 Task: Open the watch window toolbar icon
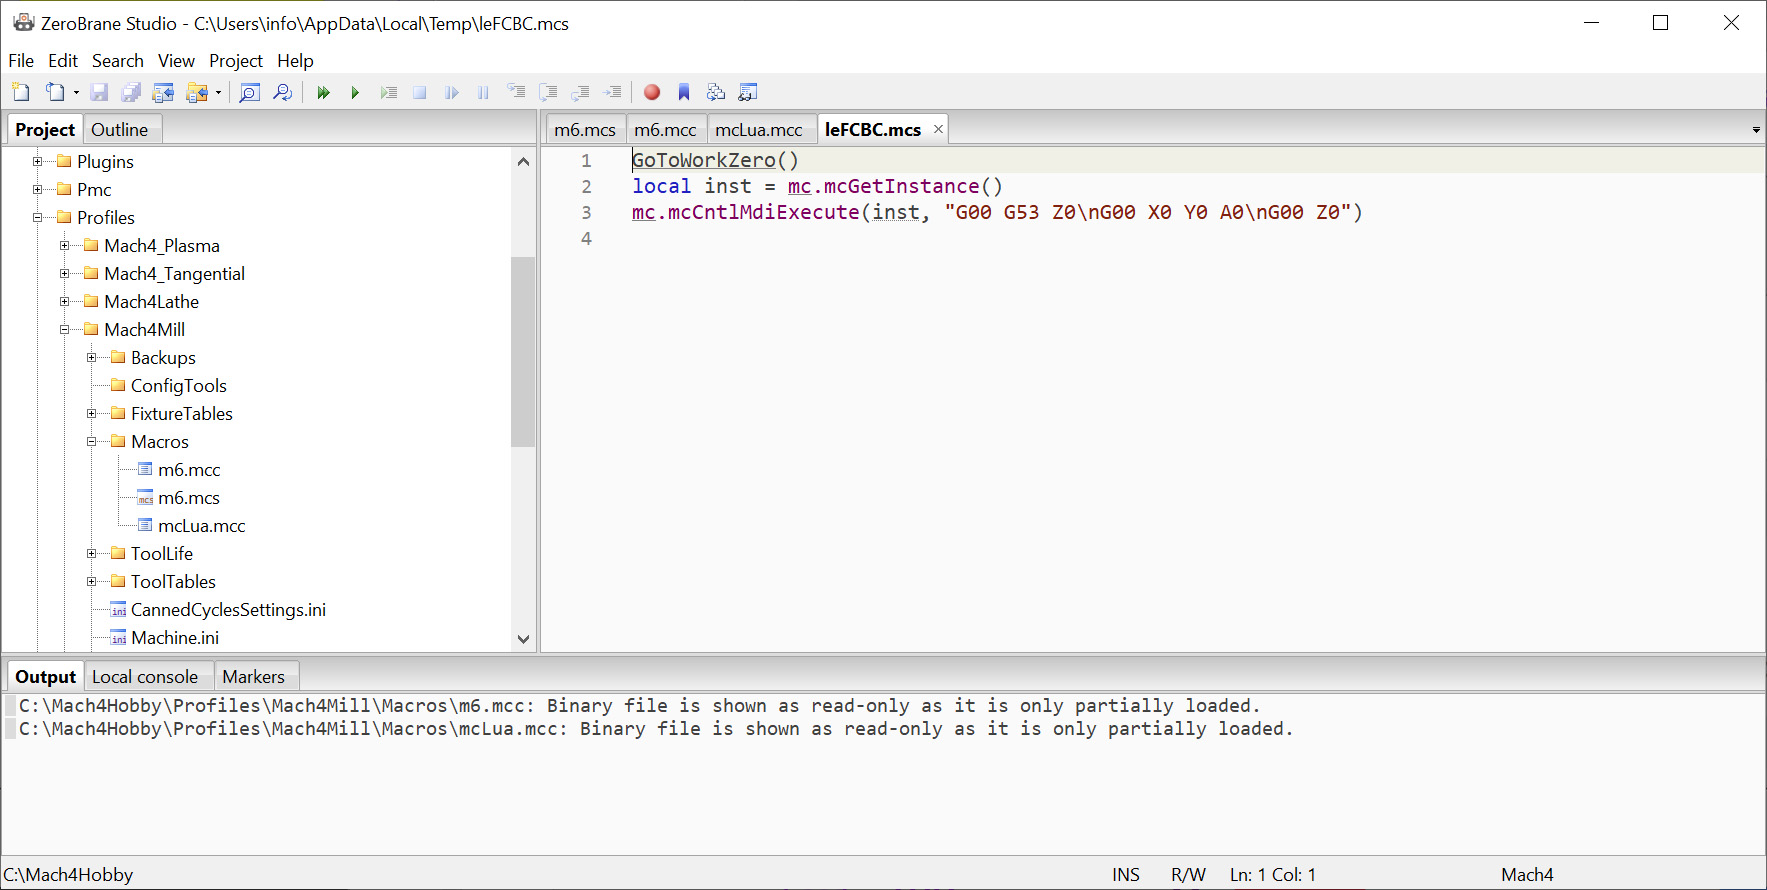(748, 92)
